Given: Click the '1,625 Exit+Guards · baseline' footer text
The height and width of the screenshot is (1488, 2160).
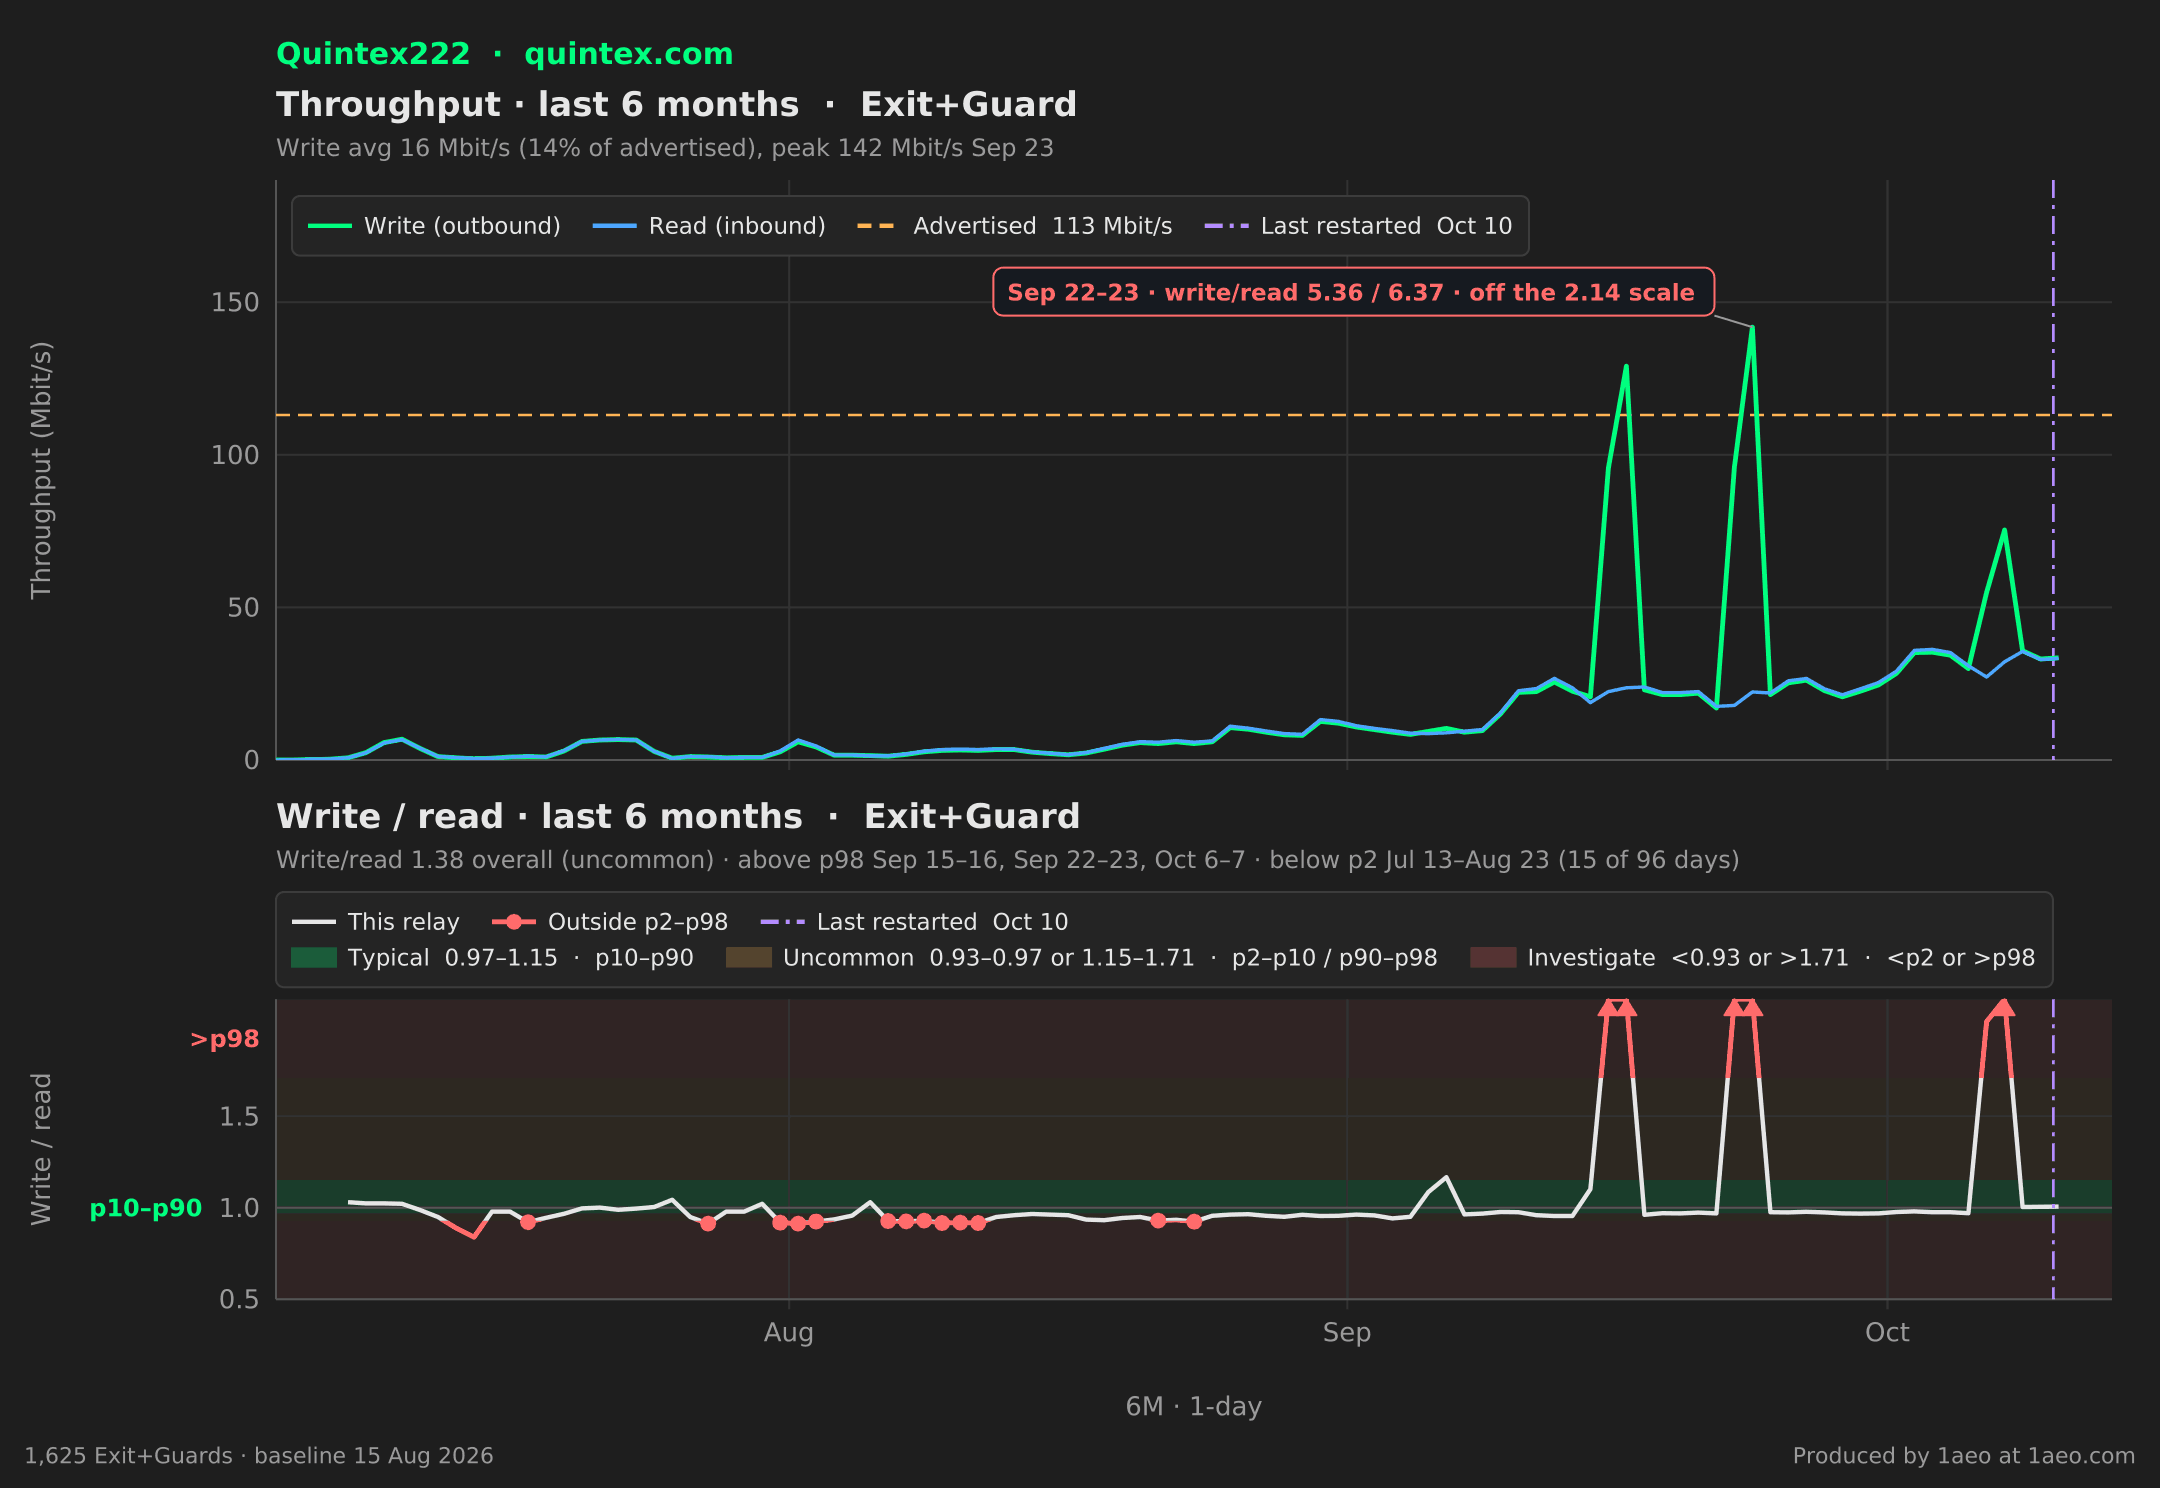Looking at the screenshot, I should pos(259,1456).
